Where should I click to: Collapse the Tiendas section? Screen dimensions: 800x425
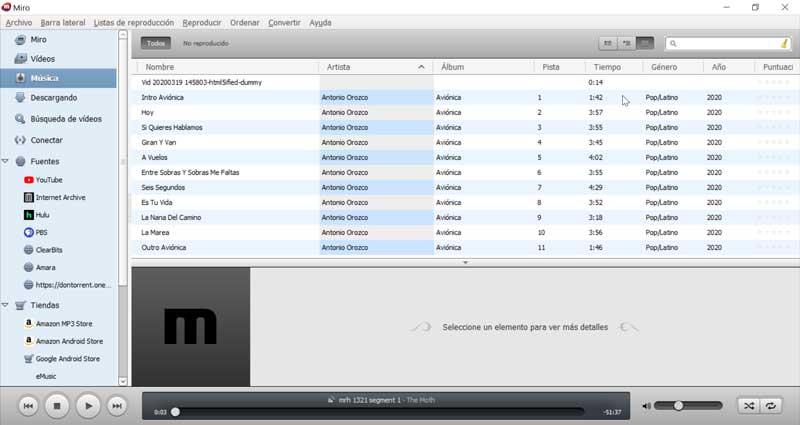(6, 305)
